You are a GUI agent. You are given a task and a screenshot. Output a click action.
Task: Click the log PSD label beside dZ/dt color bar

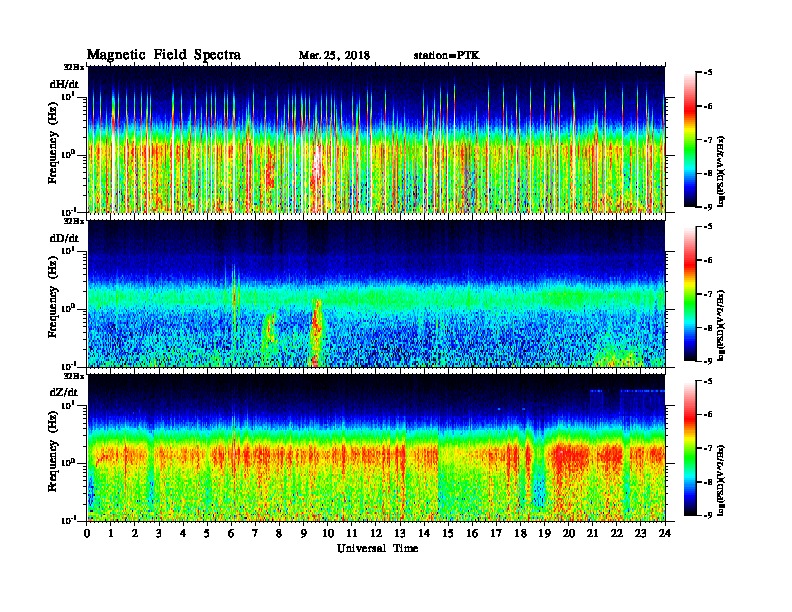click(x=721, y=480)
